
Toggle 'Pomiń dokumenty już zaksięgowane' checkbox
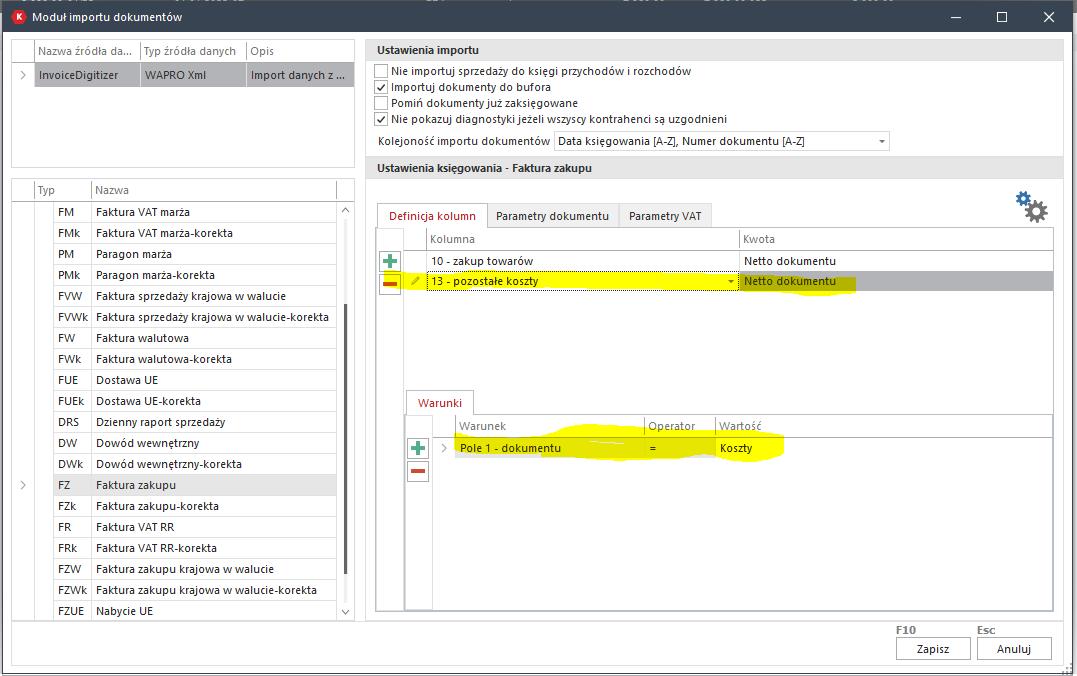click(380, 103)
